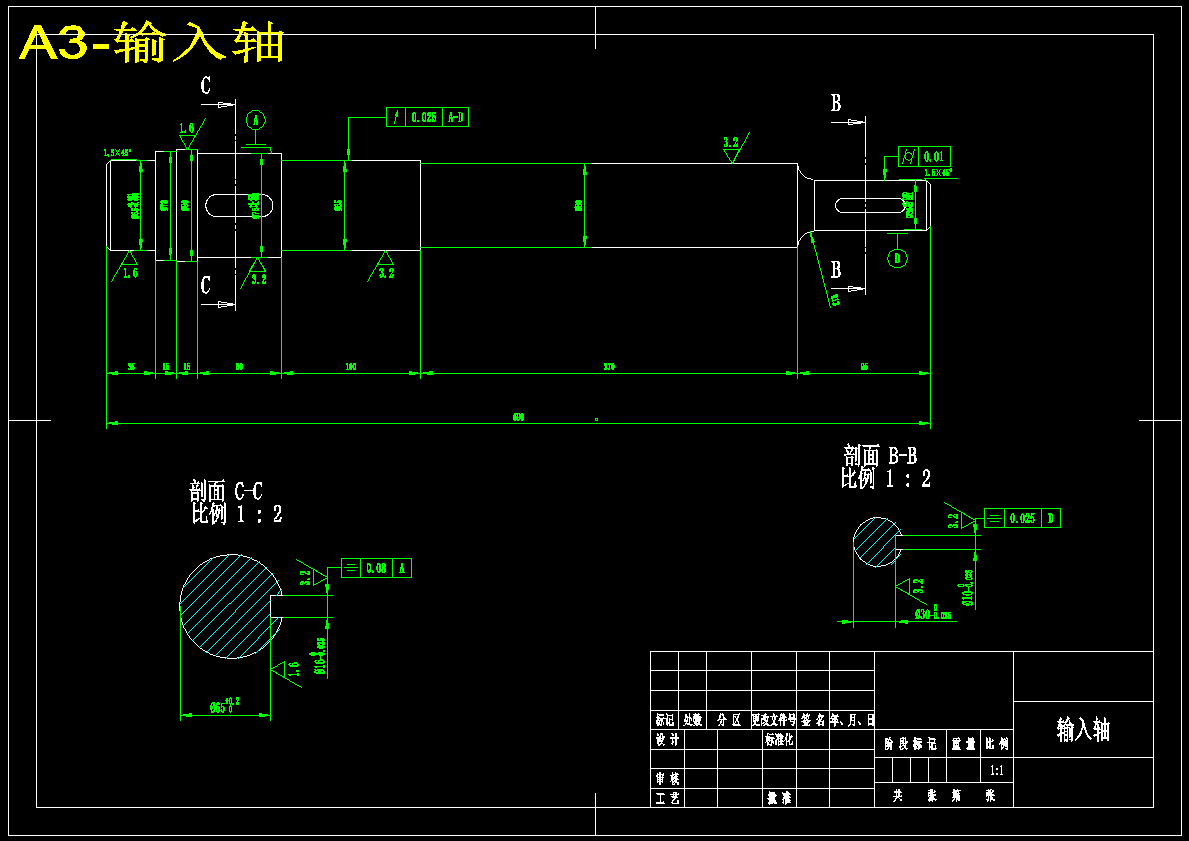Click datum "A" in the 0.08 tolerance frame

click(402, 567)
